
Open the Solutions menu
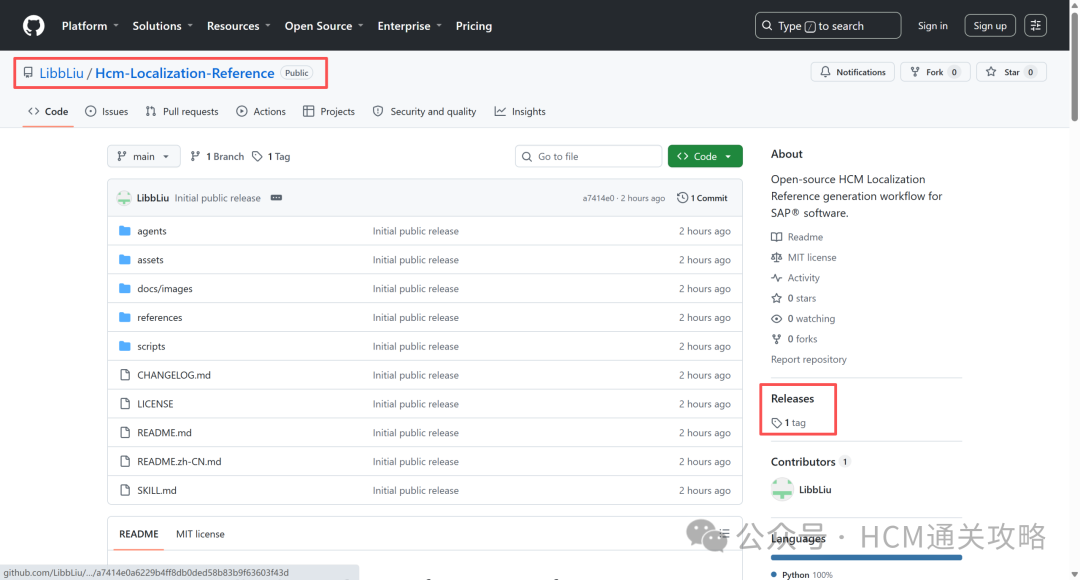pos(163,25)
